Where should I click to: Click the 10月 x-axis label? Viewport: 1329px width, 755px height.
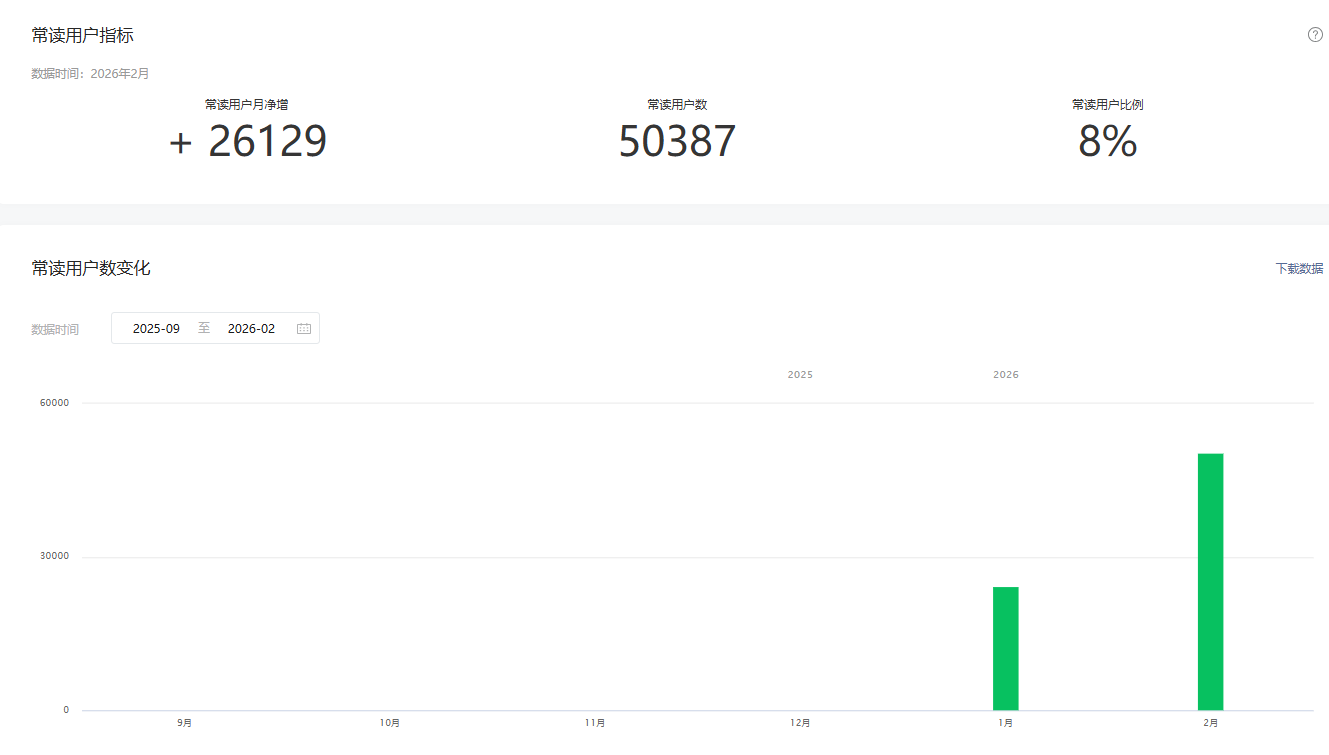click(390, 723)
